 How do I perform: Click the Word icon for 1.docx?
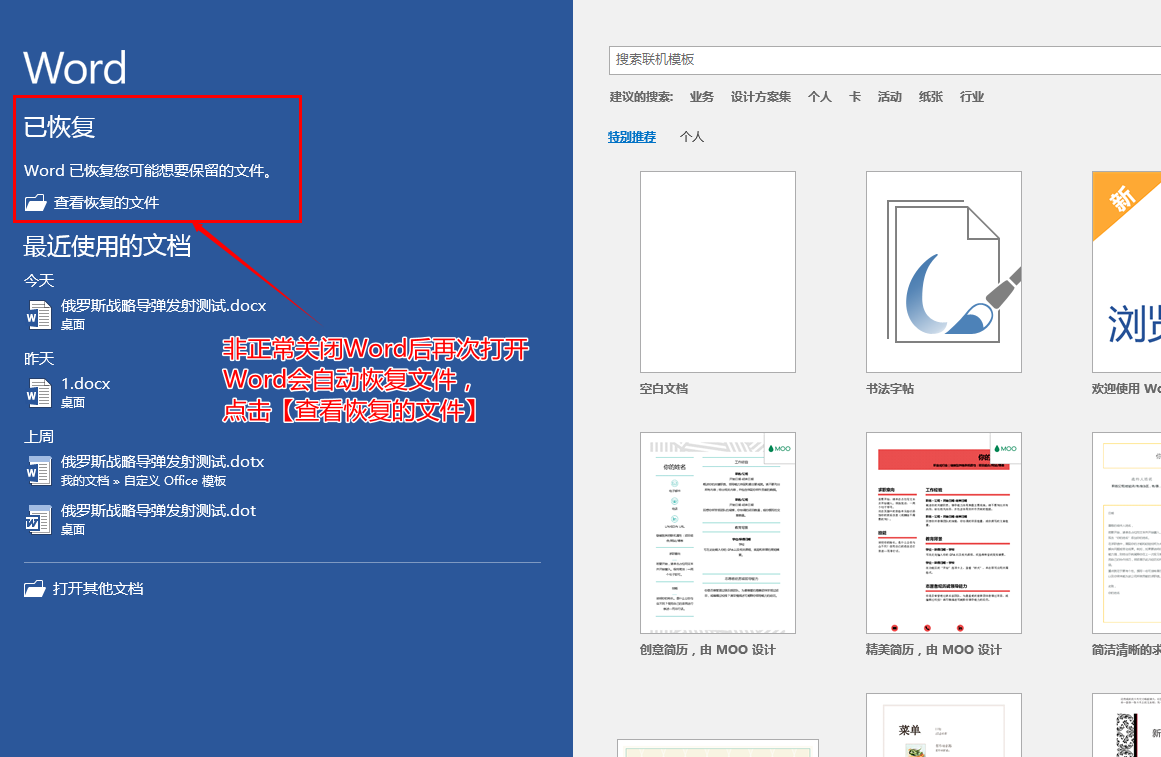click(39, 393)
